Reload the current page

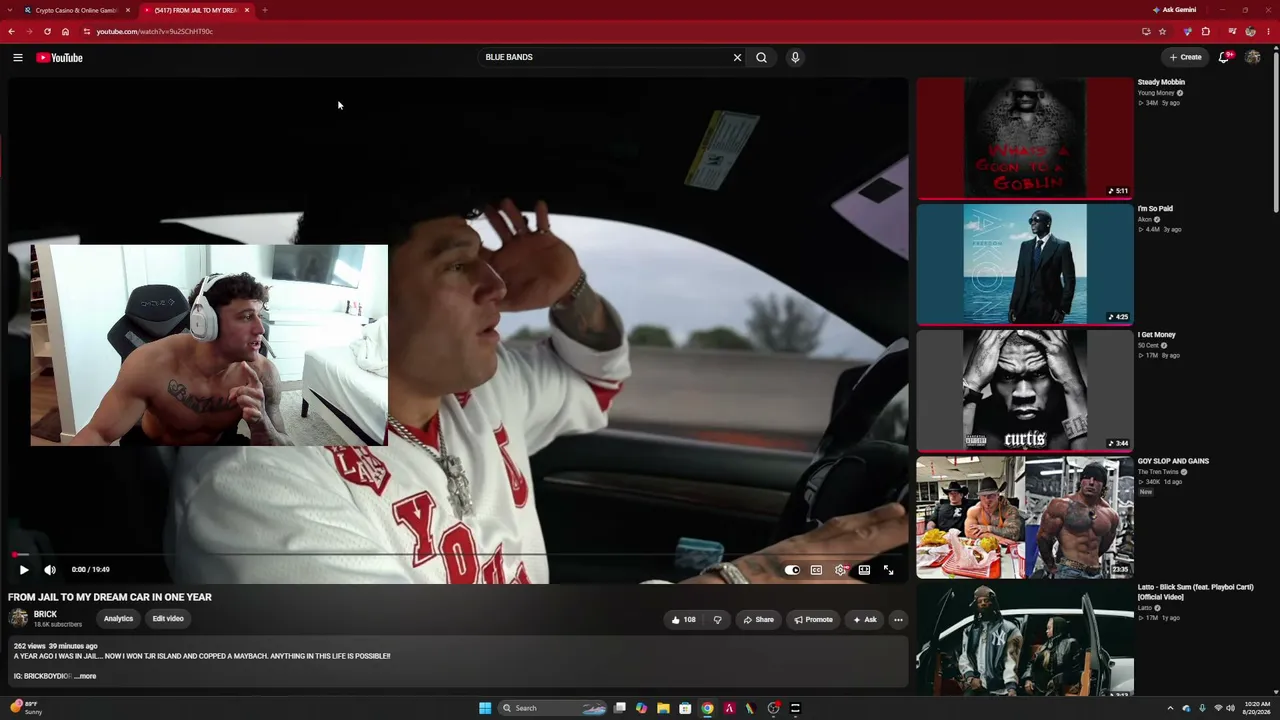(x=47, y=32)
